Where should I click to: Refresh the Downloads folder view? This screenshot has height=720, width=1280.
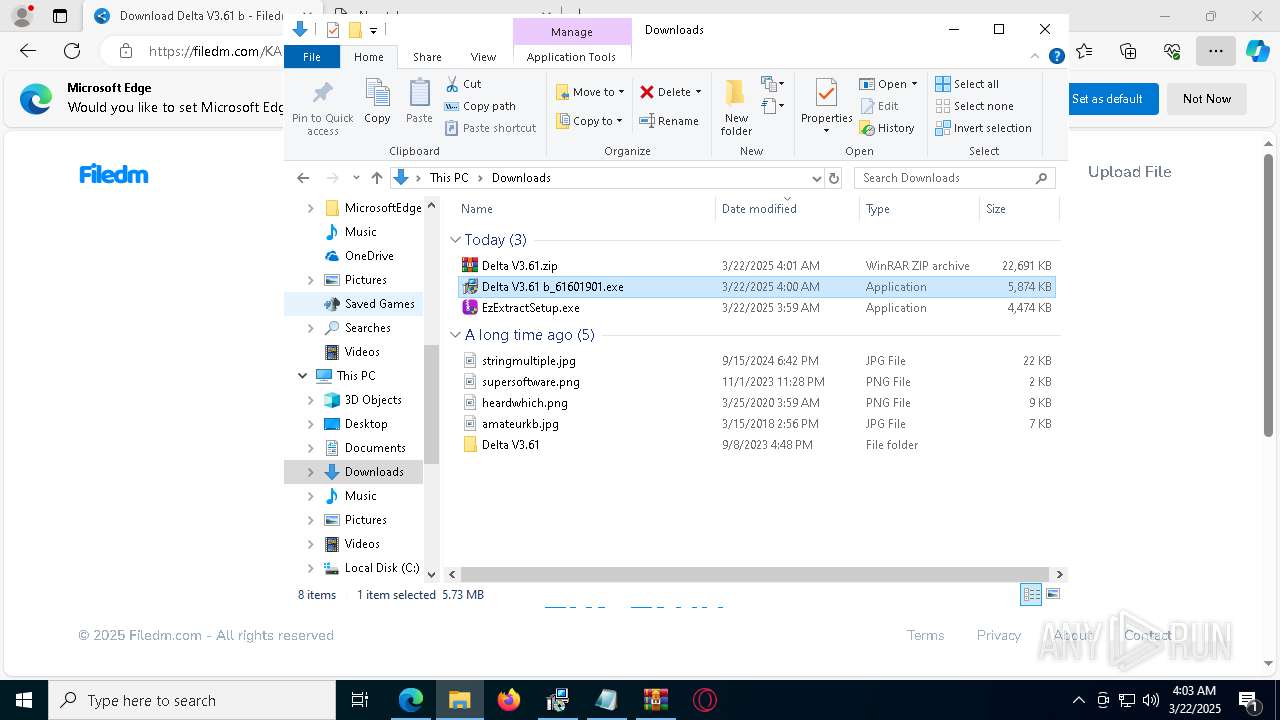click(835, 178)
